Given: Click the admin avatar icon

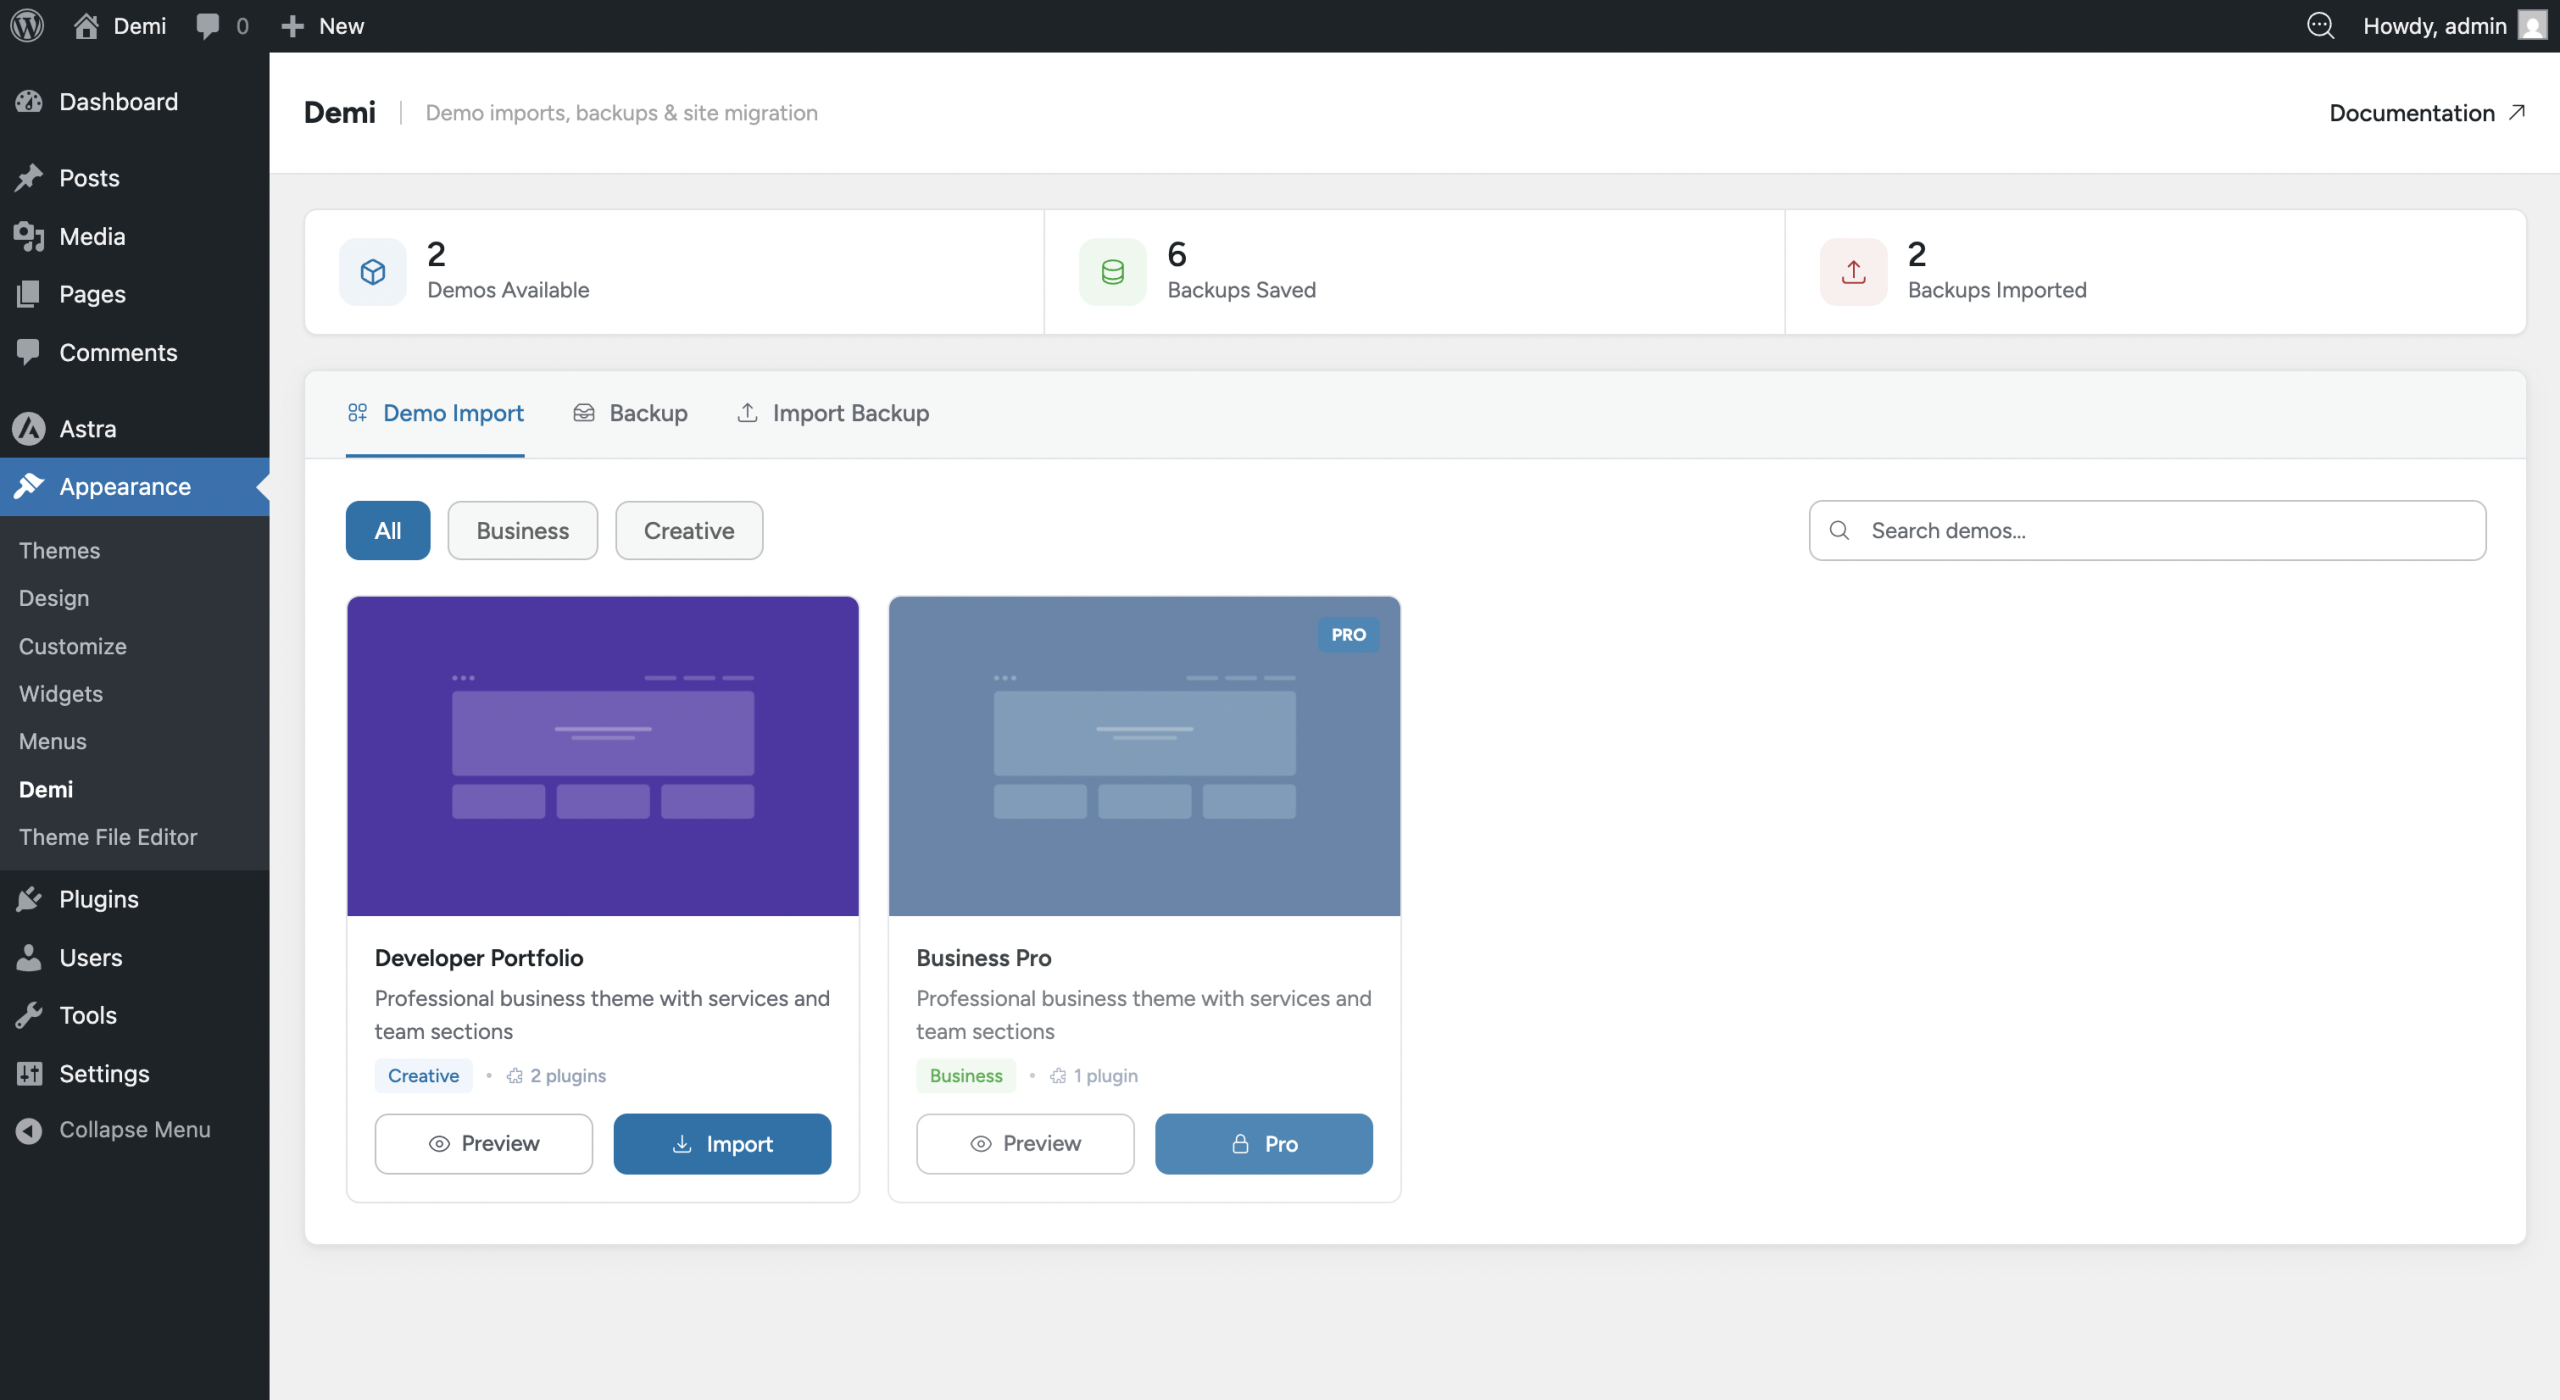Looking at the screenshot, I should tap(2532, 26).
